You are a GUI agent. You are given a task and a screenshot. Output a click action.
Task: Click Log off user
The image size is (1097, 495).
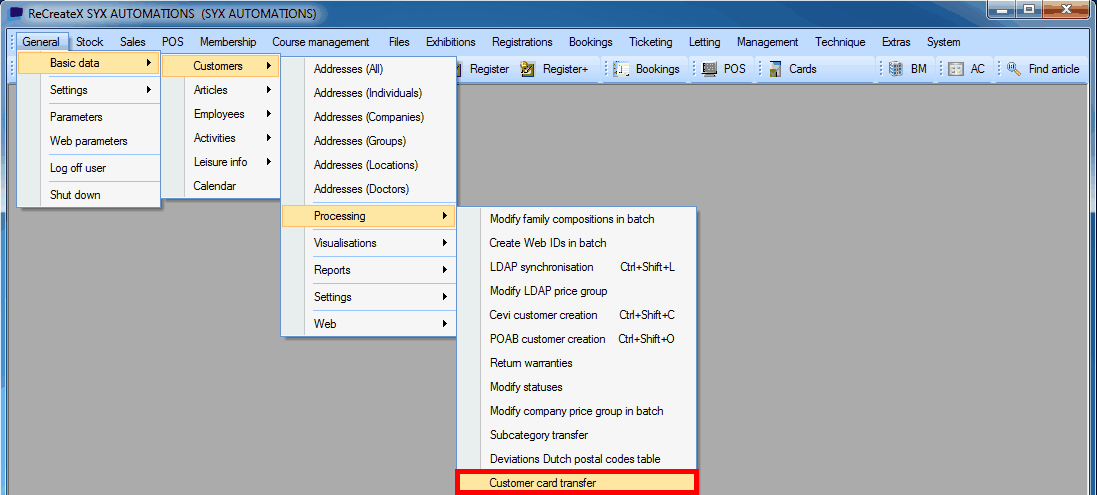tap(78, 168)
